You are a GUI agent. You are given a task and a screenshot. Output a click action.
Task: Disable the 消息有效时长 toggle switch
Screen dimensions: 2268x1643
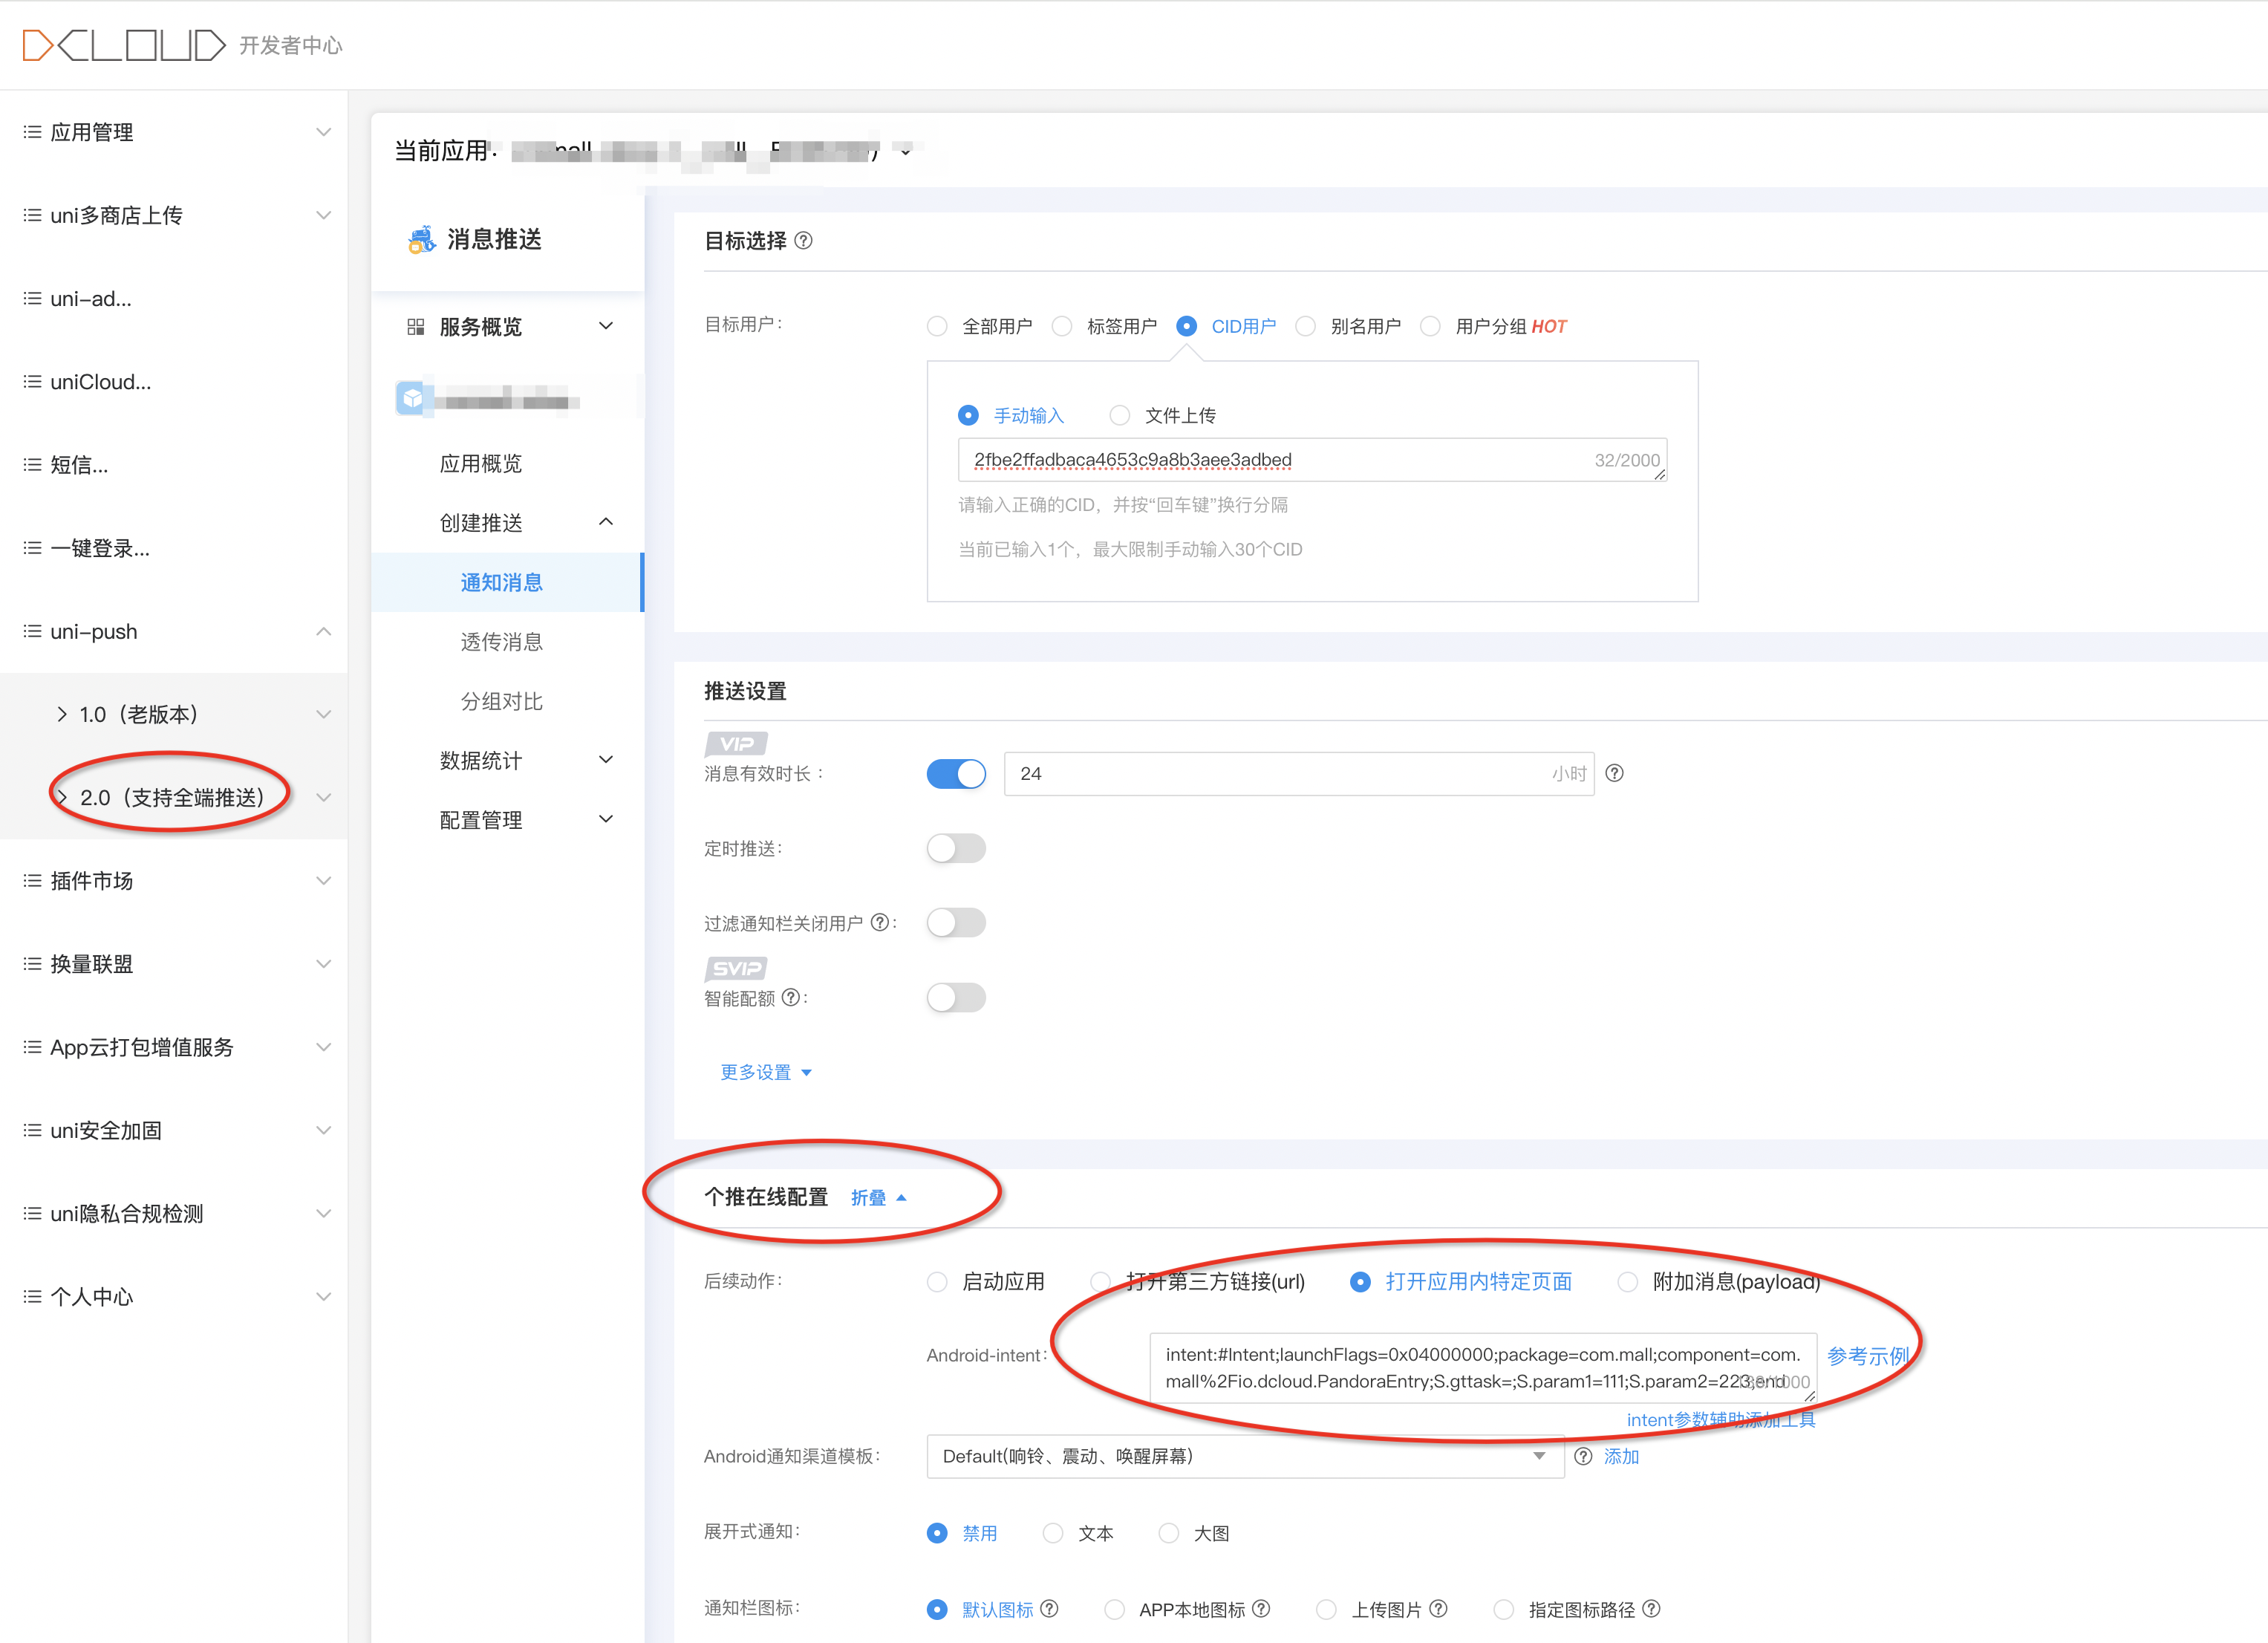pos(956,773)
